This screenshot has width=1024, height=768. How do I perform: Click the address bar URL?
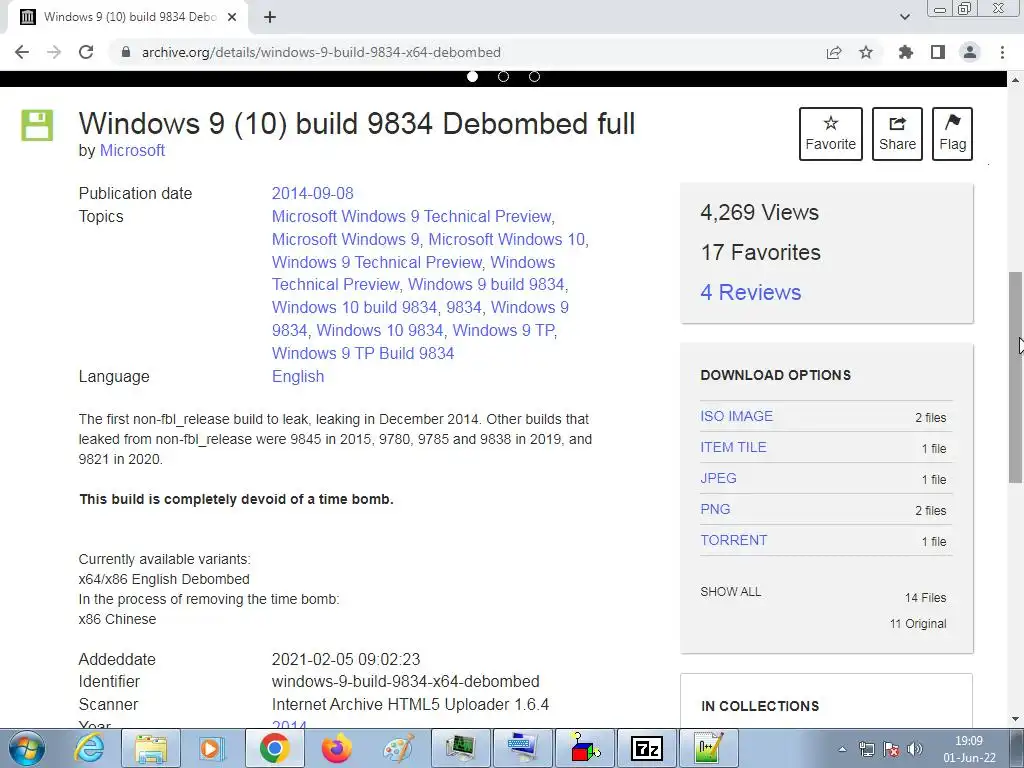pyautogui.click(x=321, y=52)
